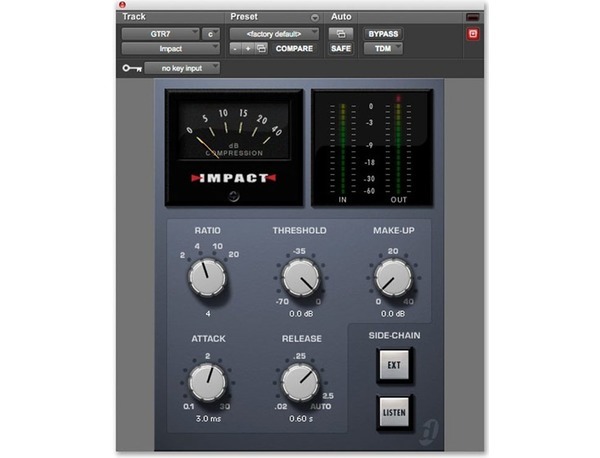
Task: Toggle the COMPARE button
Action: coord(294,49)
